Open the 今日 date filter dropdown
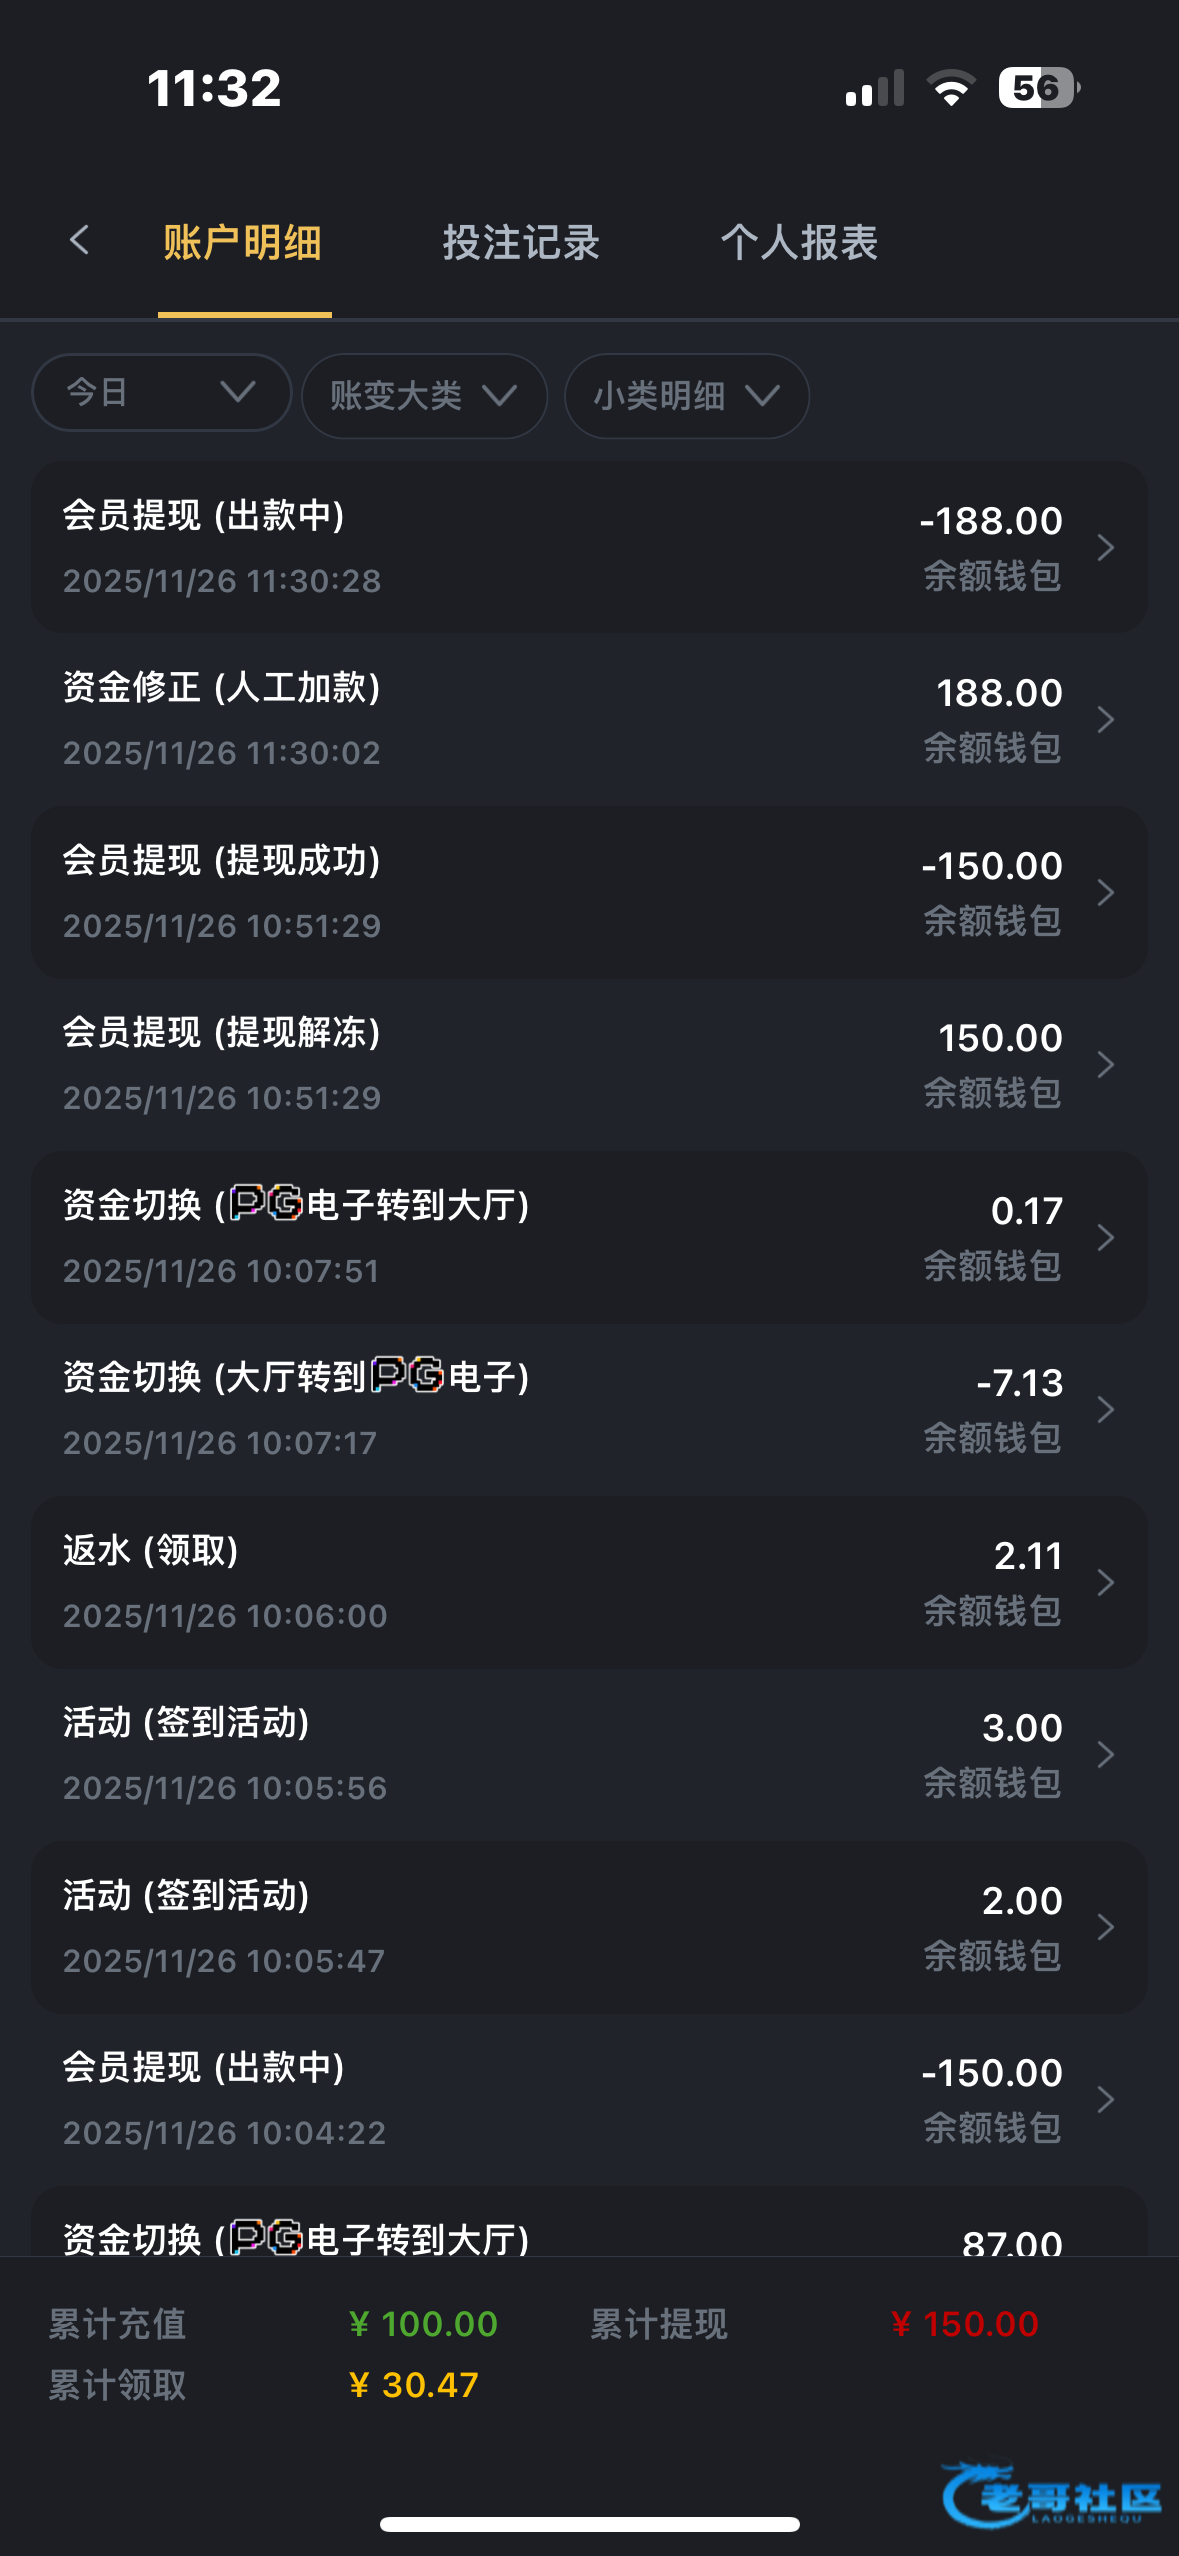 point(161,393)
